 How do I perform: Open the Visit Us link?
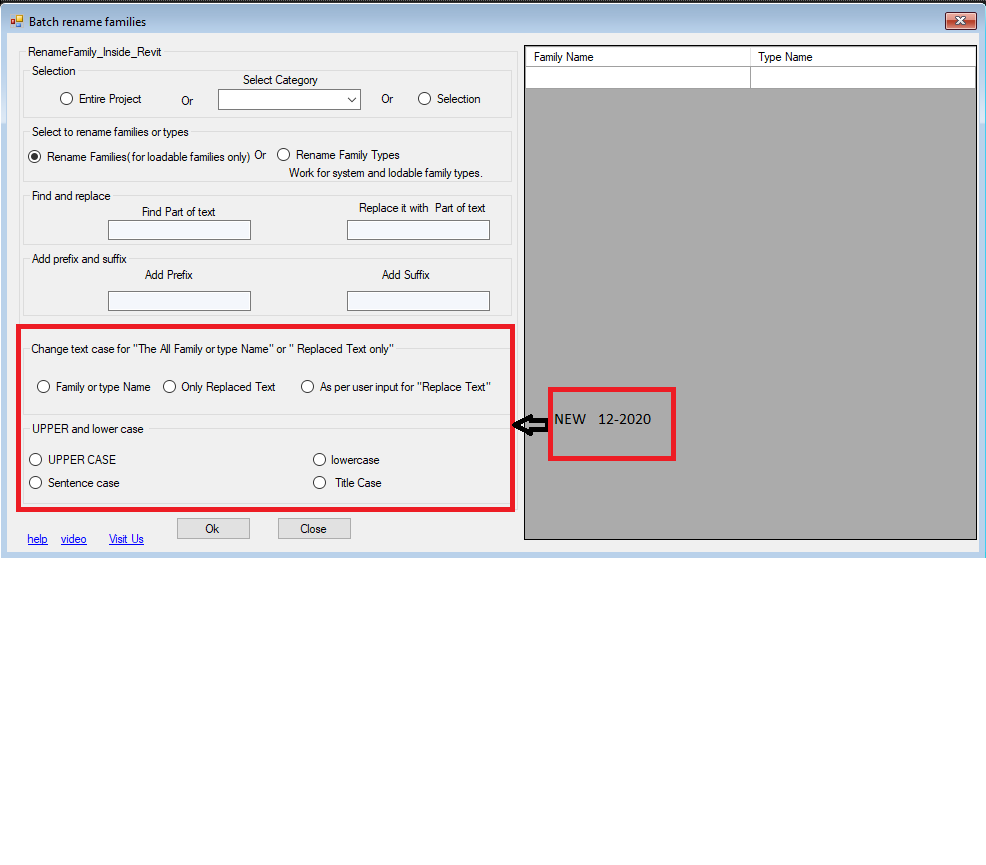click(x=126, y=539)
